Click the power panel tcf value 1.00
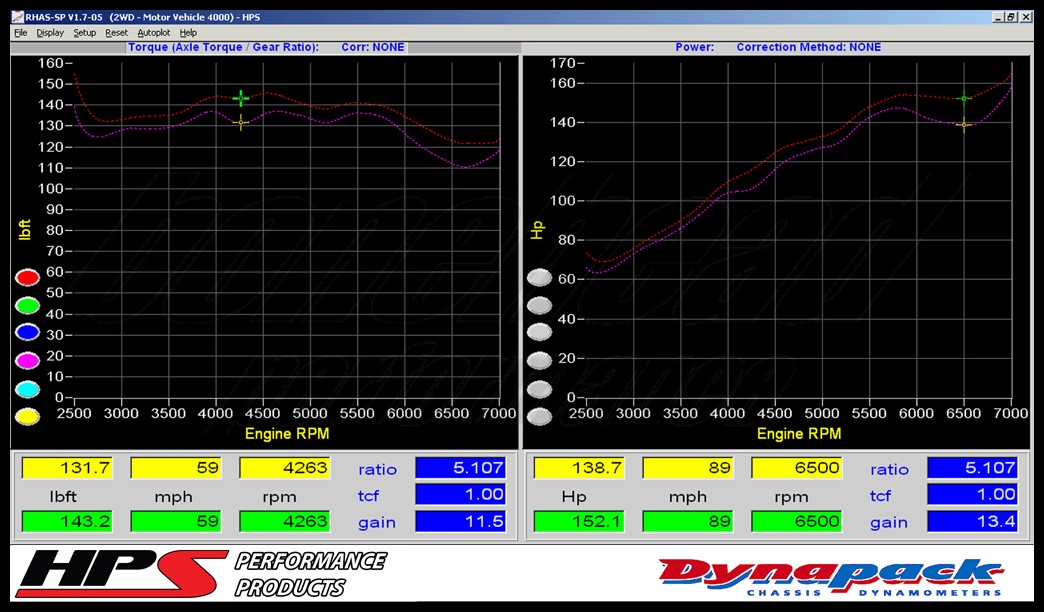Image resolution: width=1044 pixels, height=612 pixels. [973, 494]
